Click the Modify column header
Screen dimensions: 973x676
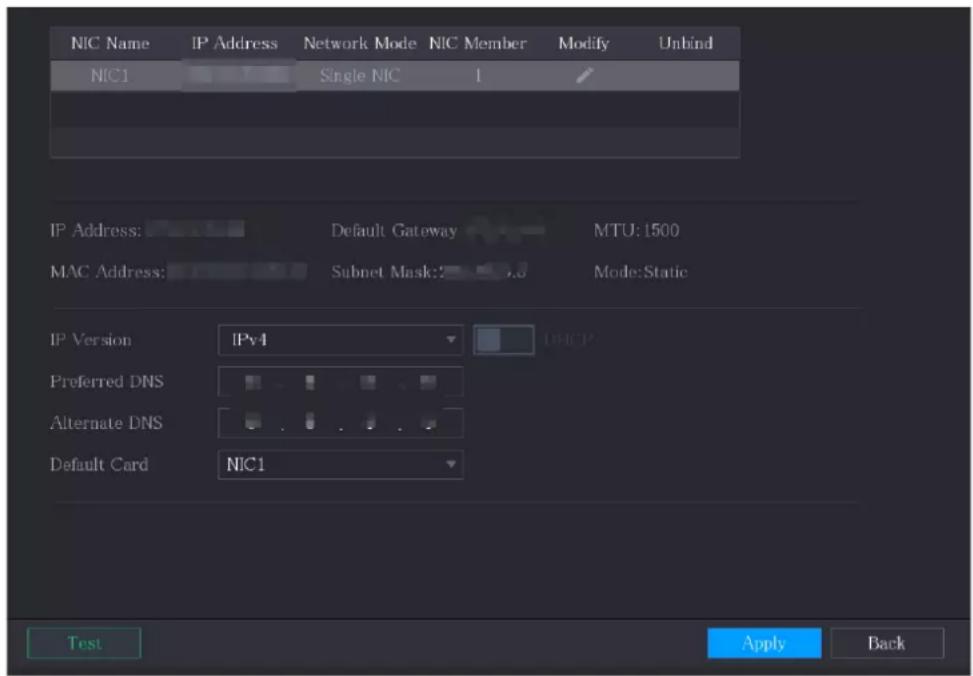[584, 43]
